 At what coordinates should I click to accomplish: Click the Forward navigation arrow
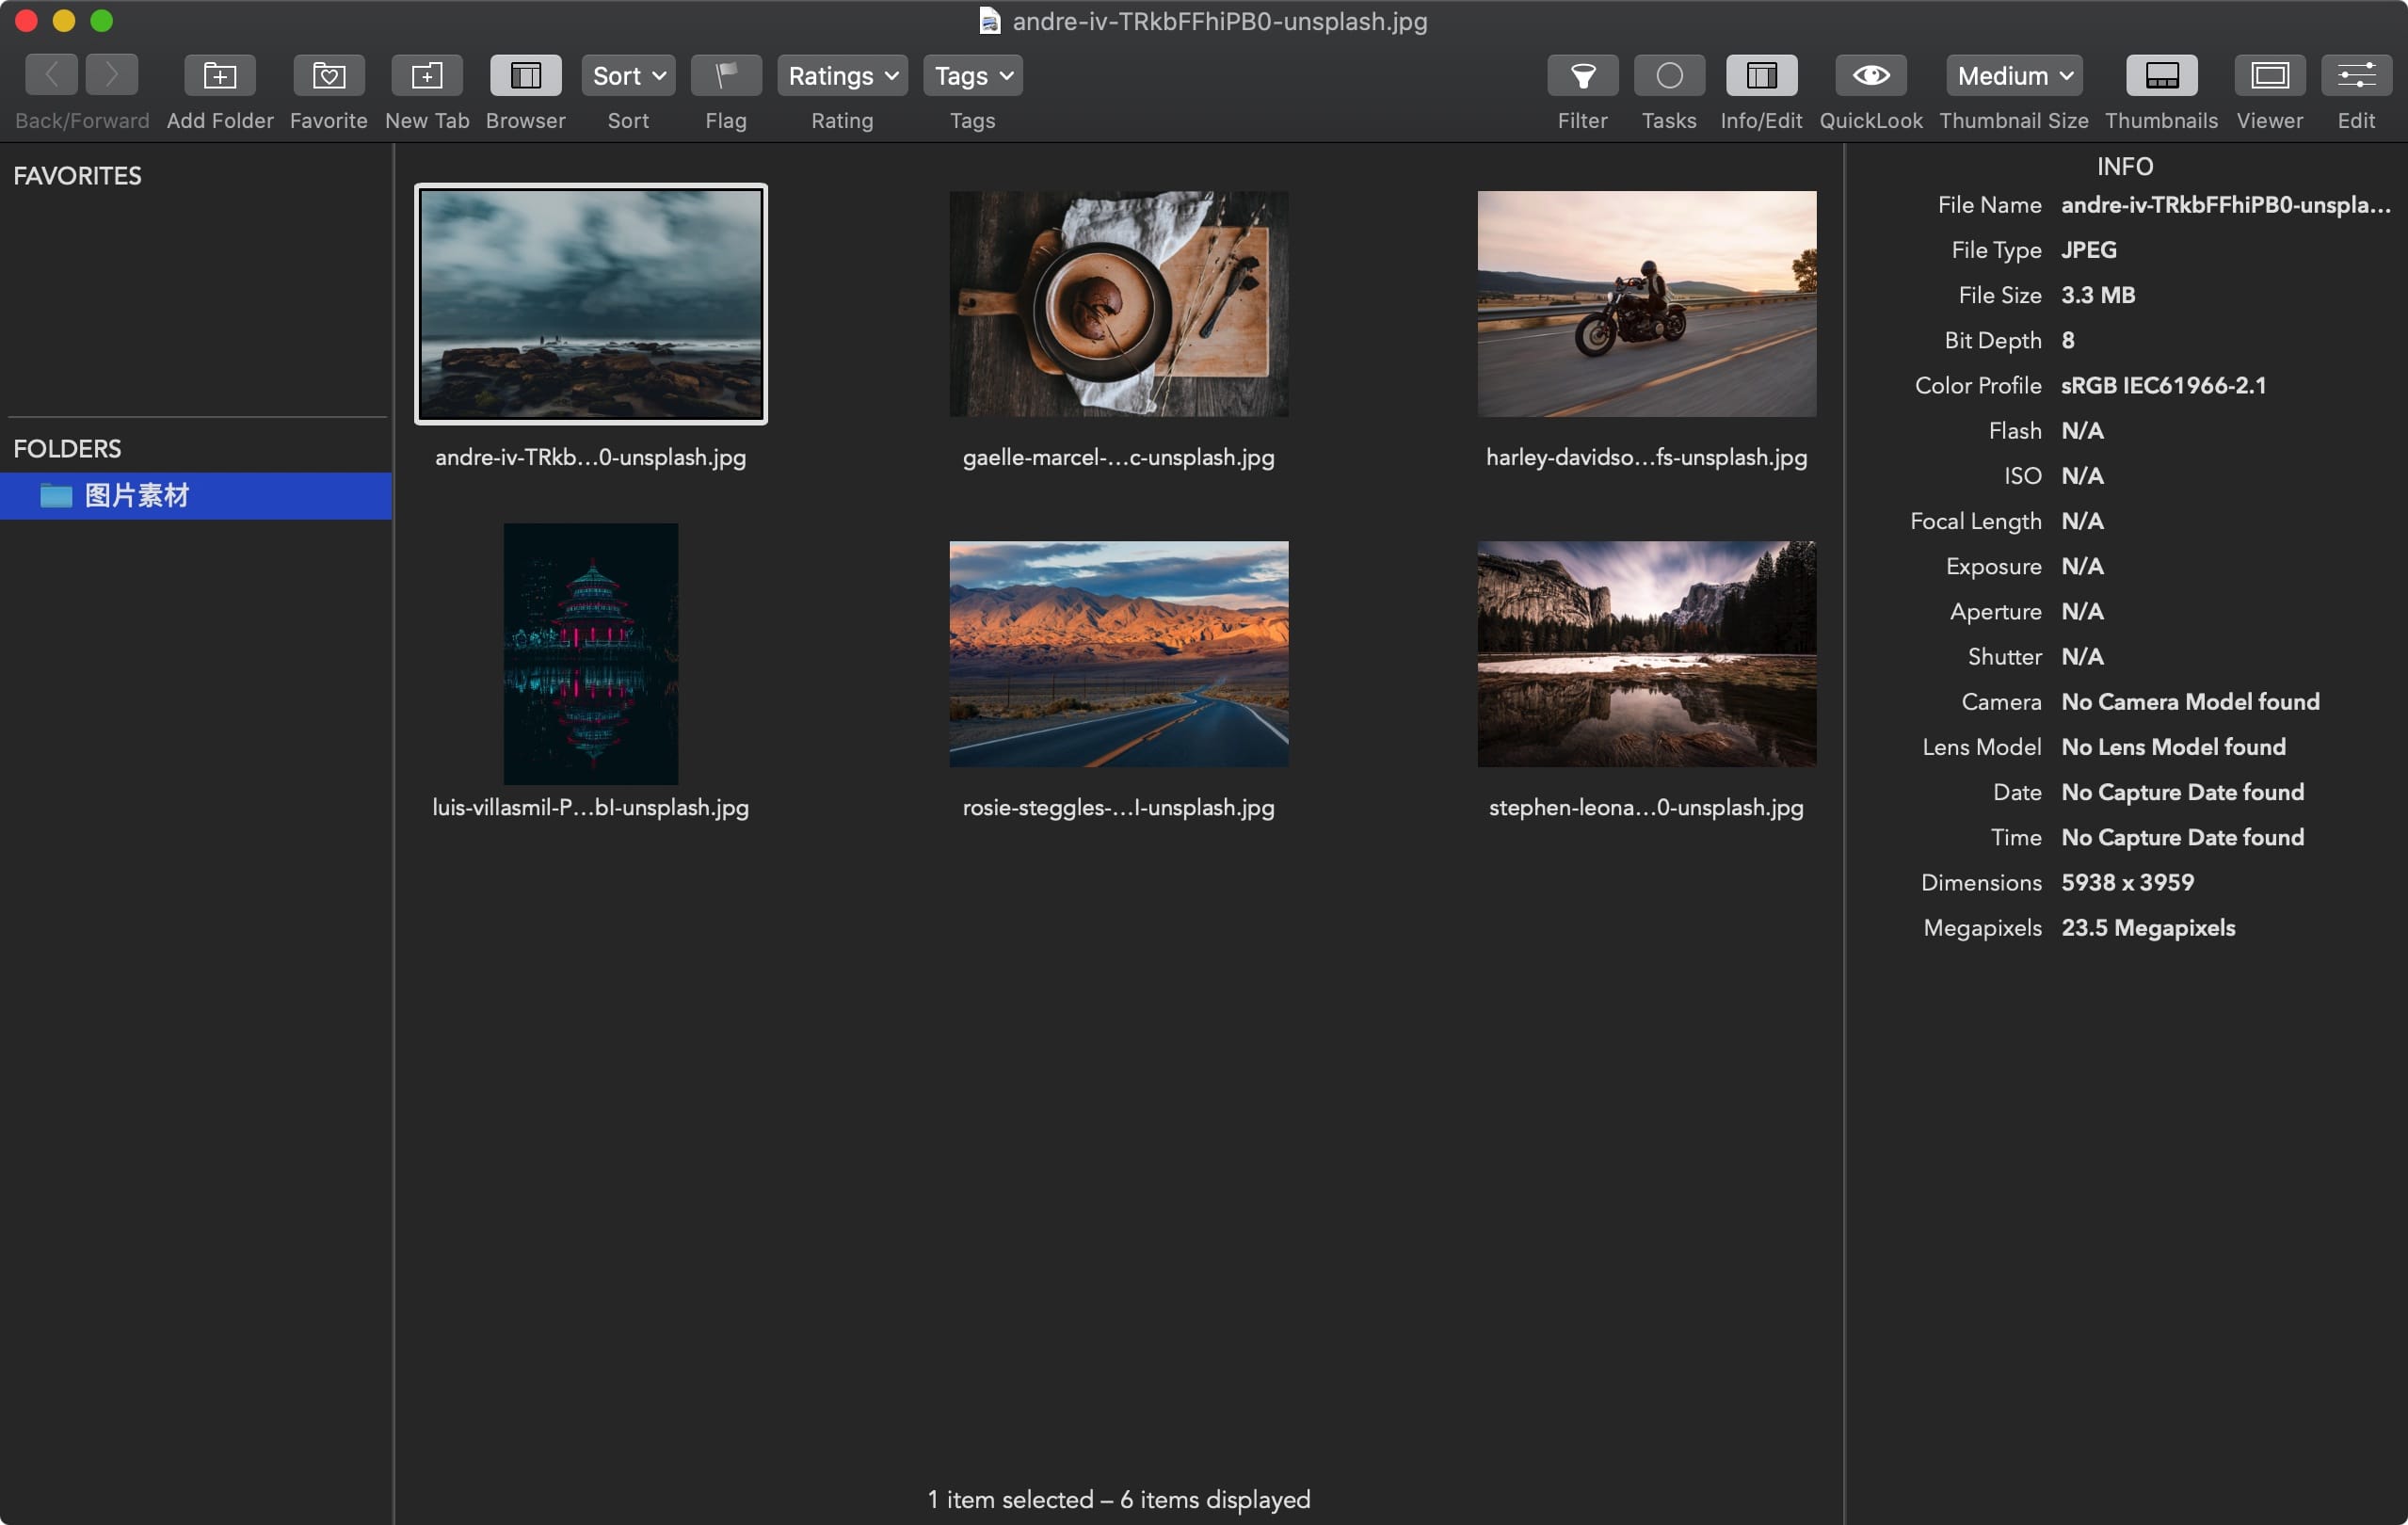pyautogui.click(x=111, y=76)
